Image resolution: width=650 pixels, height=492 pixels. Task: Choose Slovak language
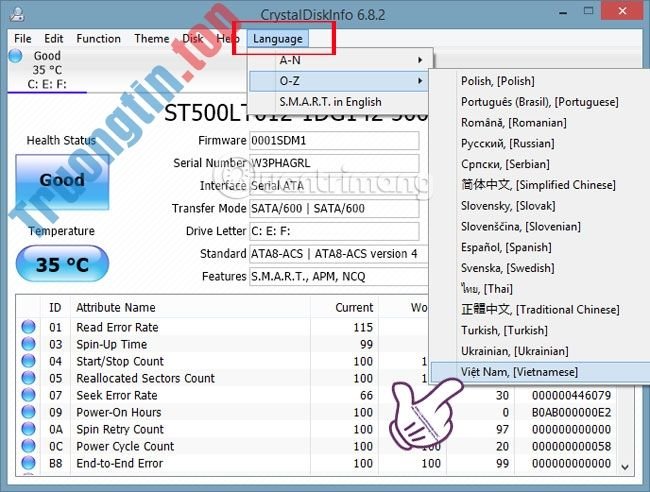[x=508, y=206]
